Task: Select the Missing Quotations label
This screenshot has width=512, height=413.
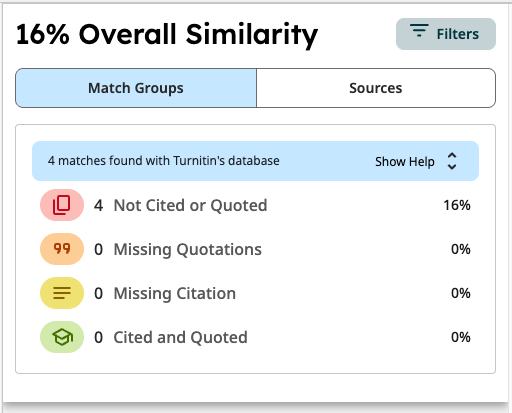Action: click(x=188, y=249)
